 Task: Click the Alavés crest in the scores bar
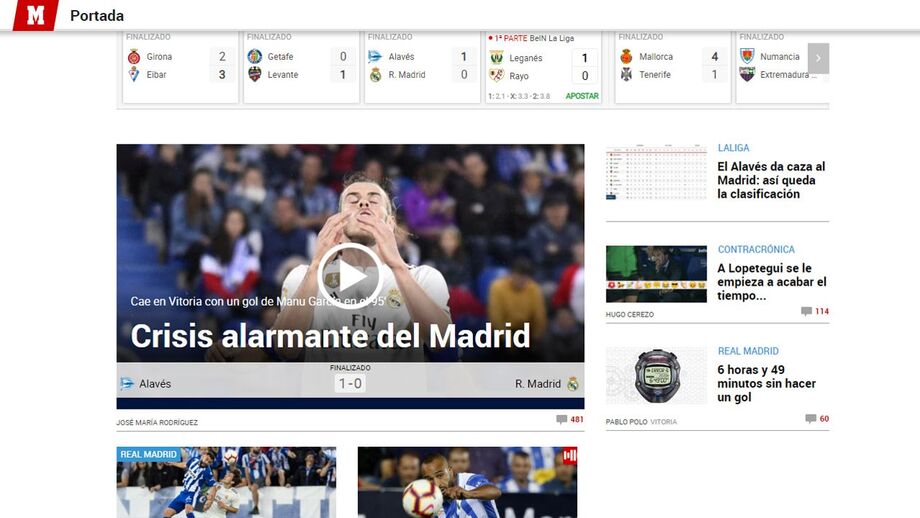(x=375, y=56)
